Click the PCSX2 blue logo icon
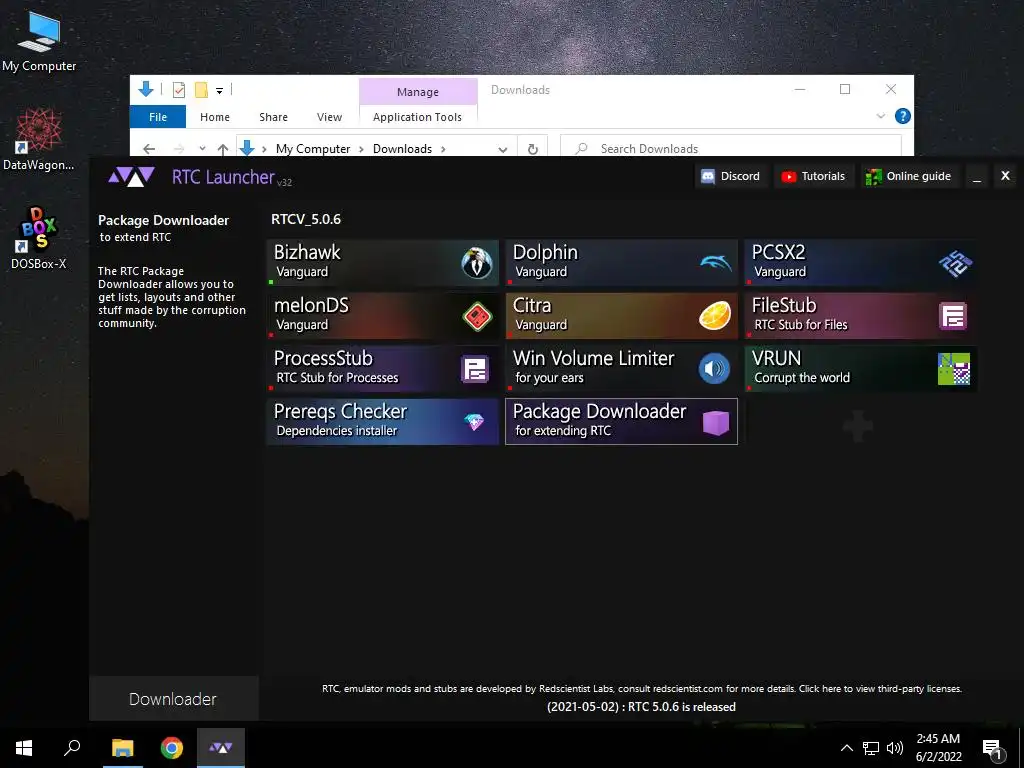The width and height of the screenshot is (1024, 768). point(955,263)
